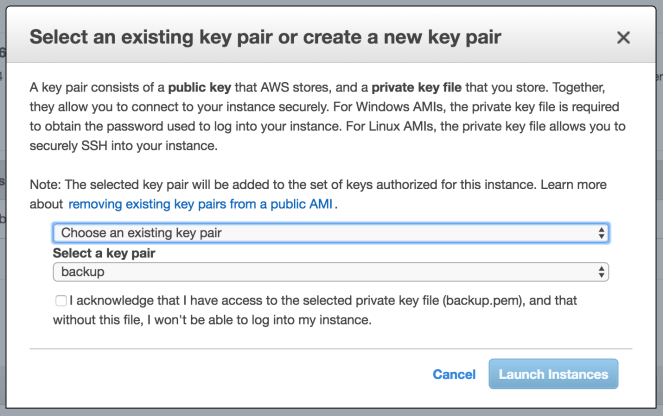
Task: Close the key pair dialog with X
Action: coord(623,38)
